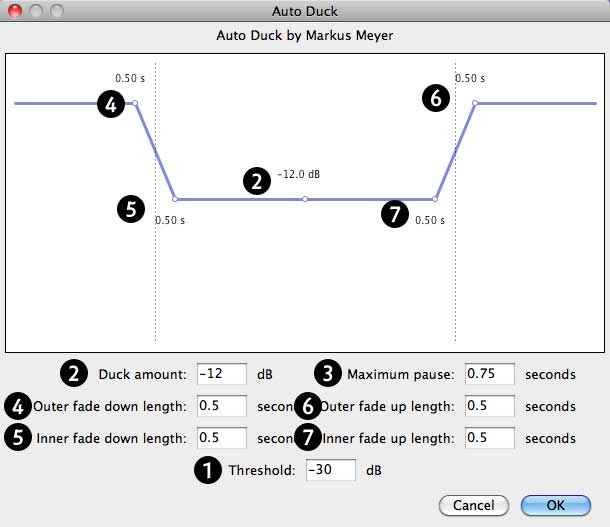
Task: Click the number 1 badge beside Threshold
Action: point(206,471)
